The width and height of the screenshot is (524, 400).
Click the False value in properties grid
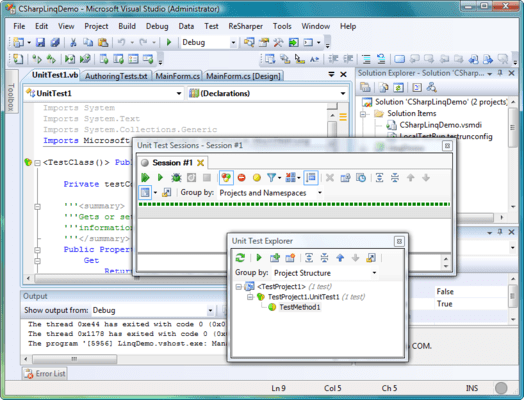pos(445,292)
